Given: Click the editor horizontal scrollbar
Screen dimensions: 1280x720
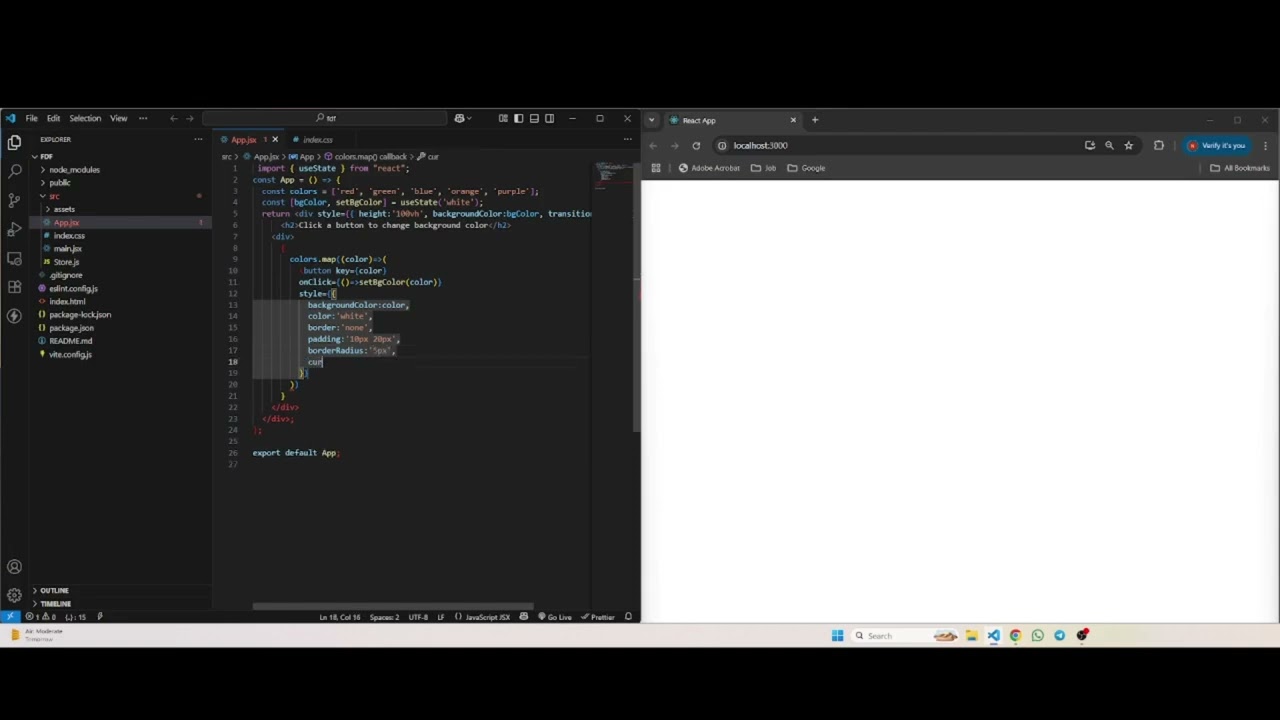Looking at the screenshot, I should pos(393,606).
